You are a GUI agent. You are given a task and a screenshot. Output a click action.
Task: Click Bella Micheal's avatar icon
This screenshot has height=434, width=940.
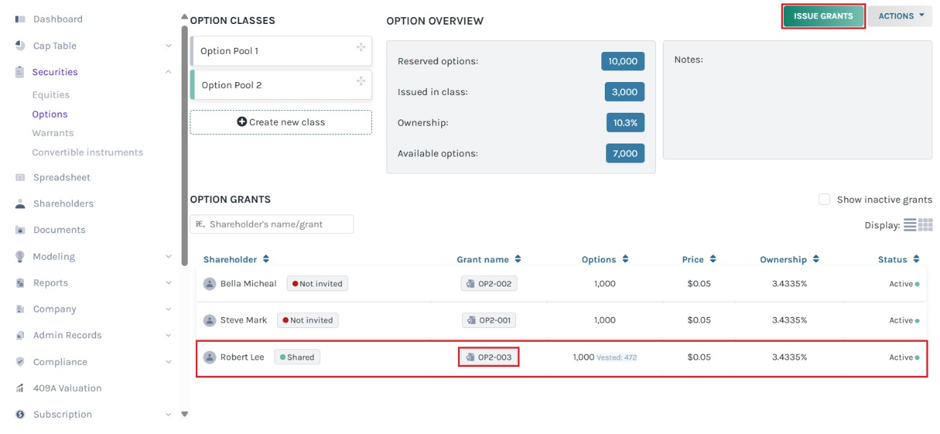click(x=209, y=284)
